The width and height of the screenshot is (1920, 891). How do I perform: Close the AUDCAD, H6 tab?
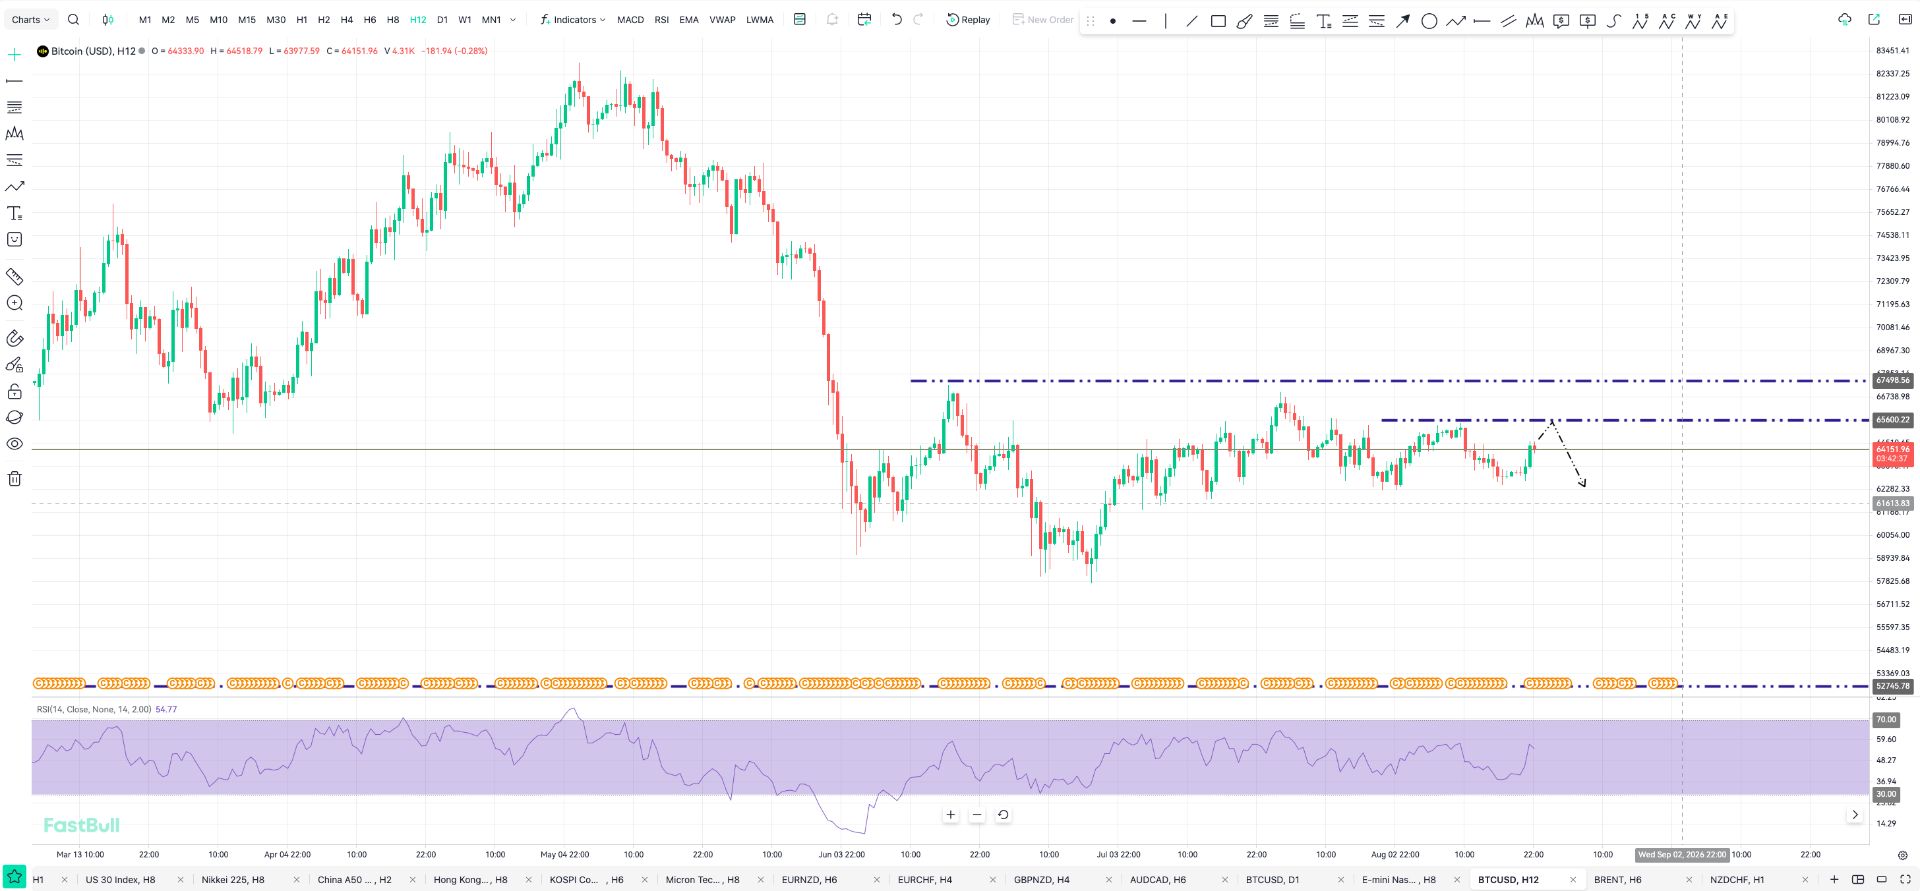[x=1225, y=880]
